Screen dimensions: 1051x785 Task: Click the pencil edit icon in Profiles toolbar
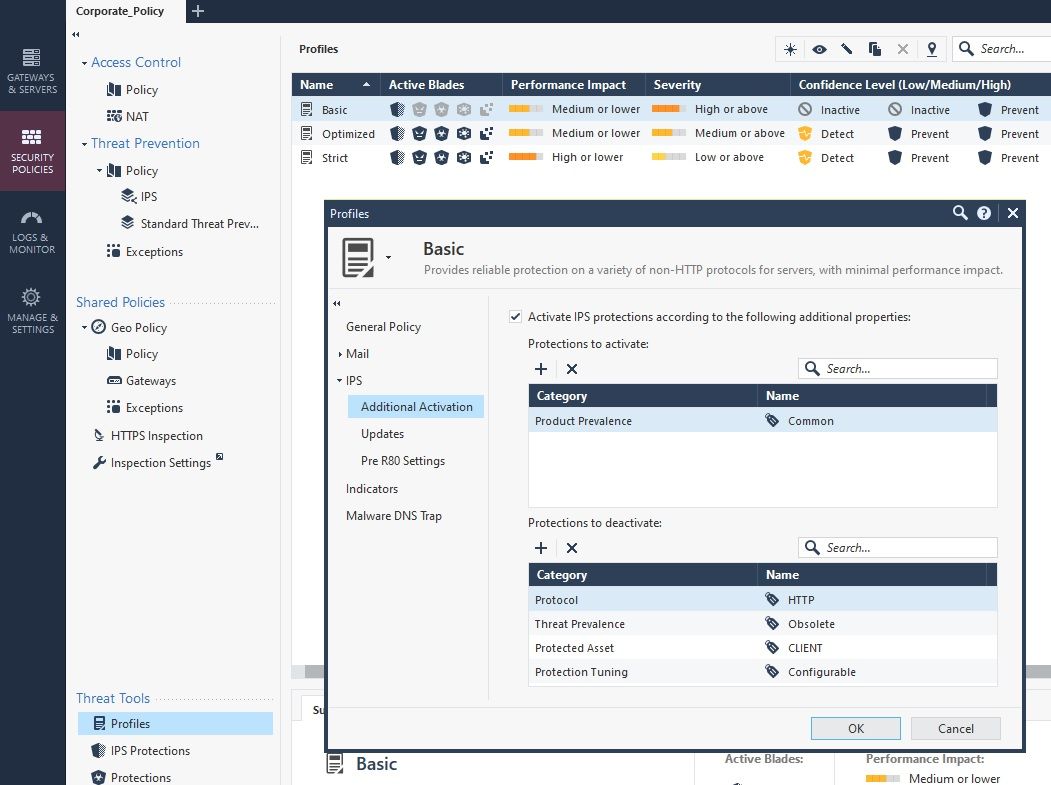847,49
